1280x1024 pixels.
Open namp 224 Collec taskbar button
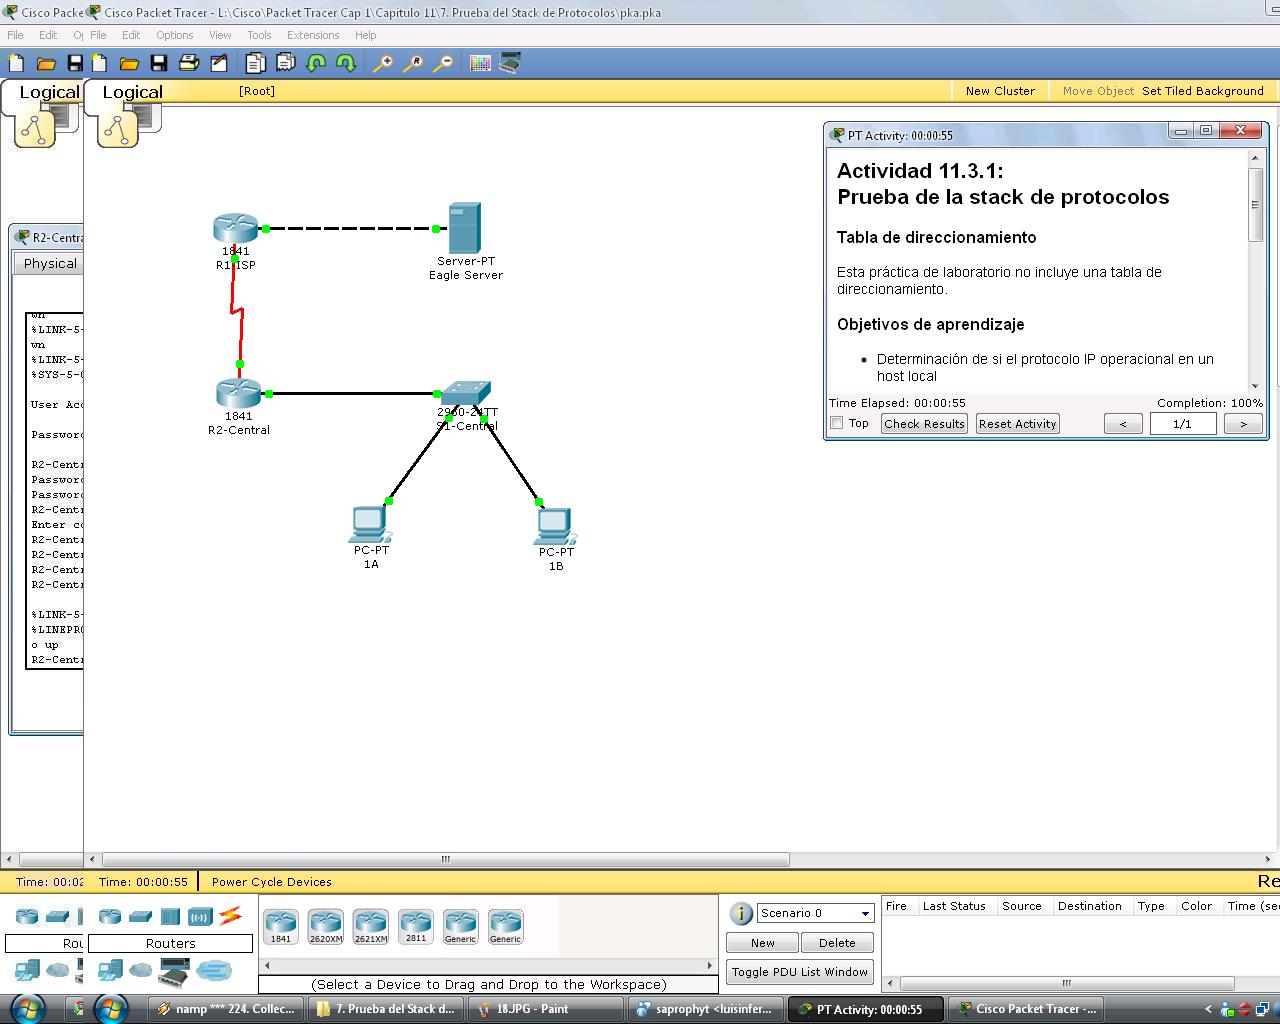226,1009
